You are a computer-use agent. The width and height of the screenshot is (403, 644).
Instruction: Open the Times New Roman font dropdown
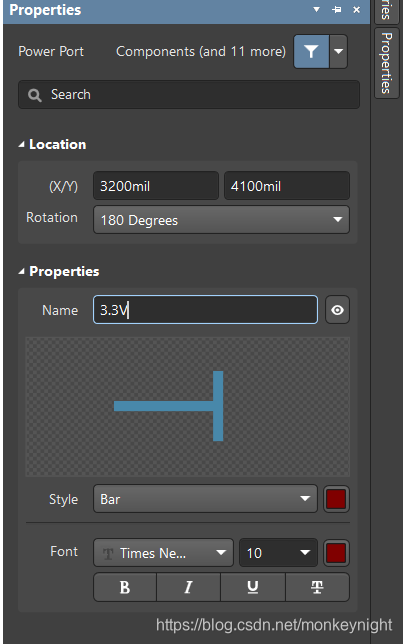coord(164,553)
